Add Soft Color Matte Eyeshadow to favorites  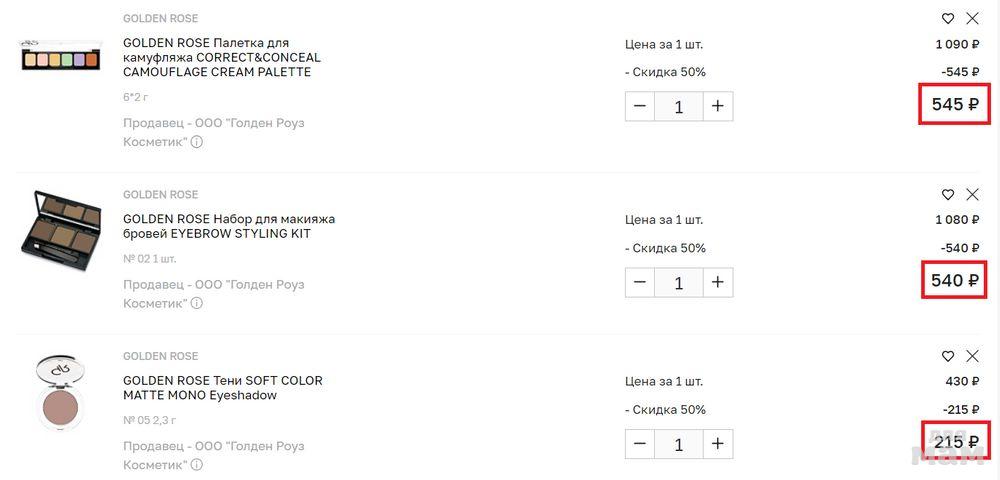[948, 356]
